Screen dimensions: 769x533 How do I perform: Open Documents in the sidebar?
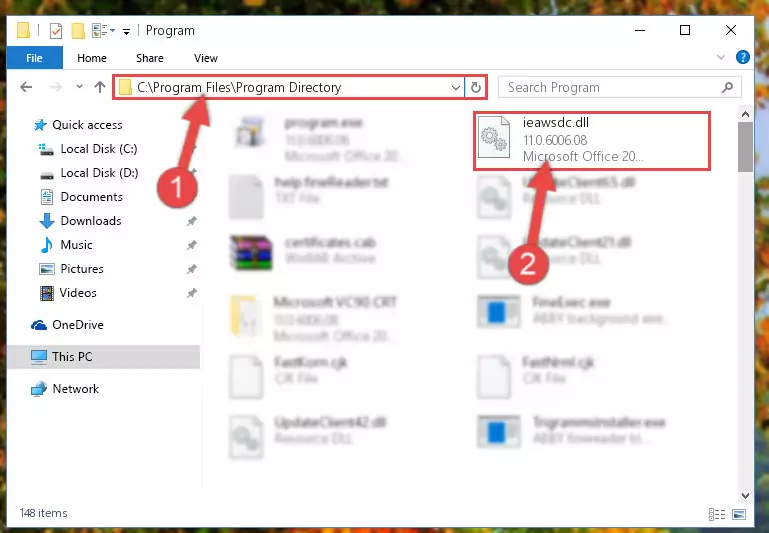pyautogui.click(x=91, y=197)
